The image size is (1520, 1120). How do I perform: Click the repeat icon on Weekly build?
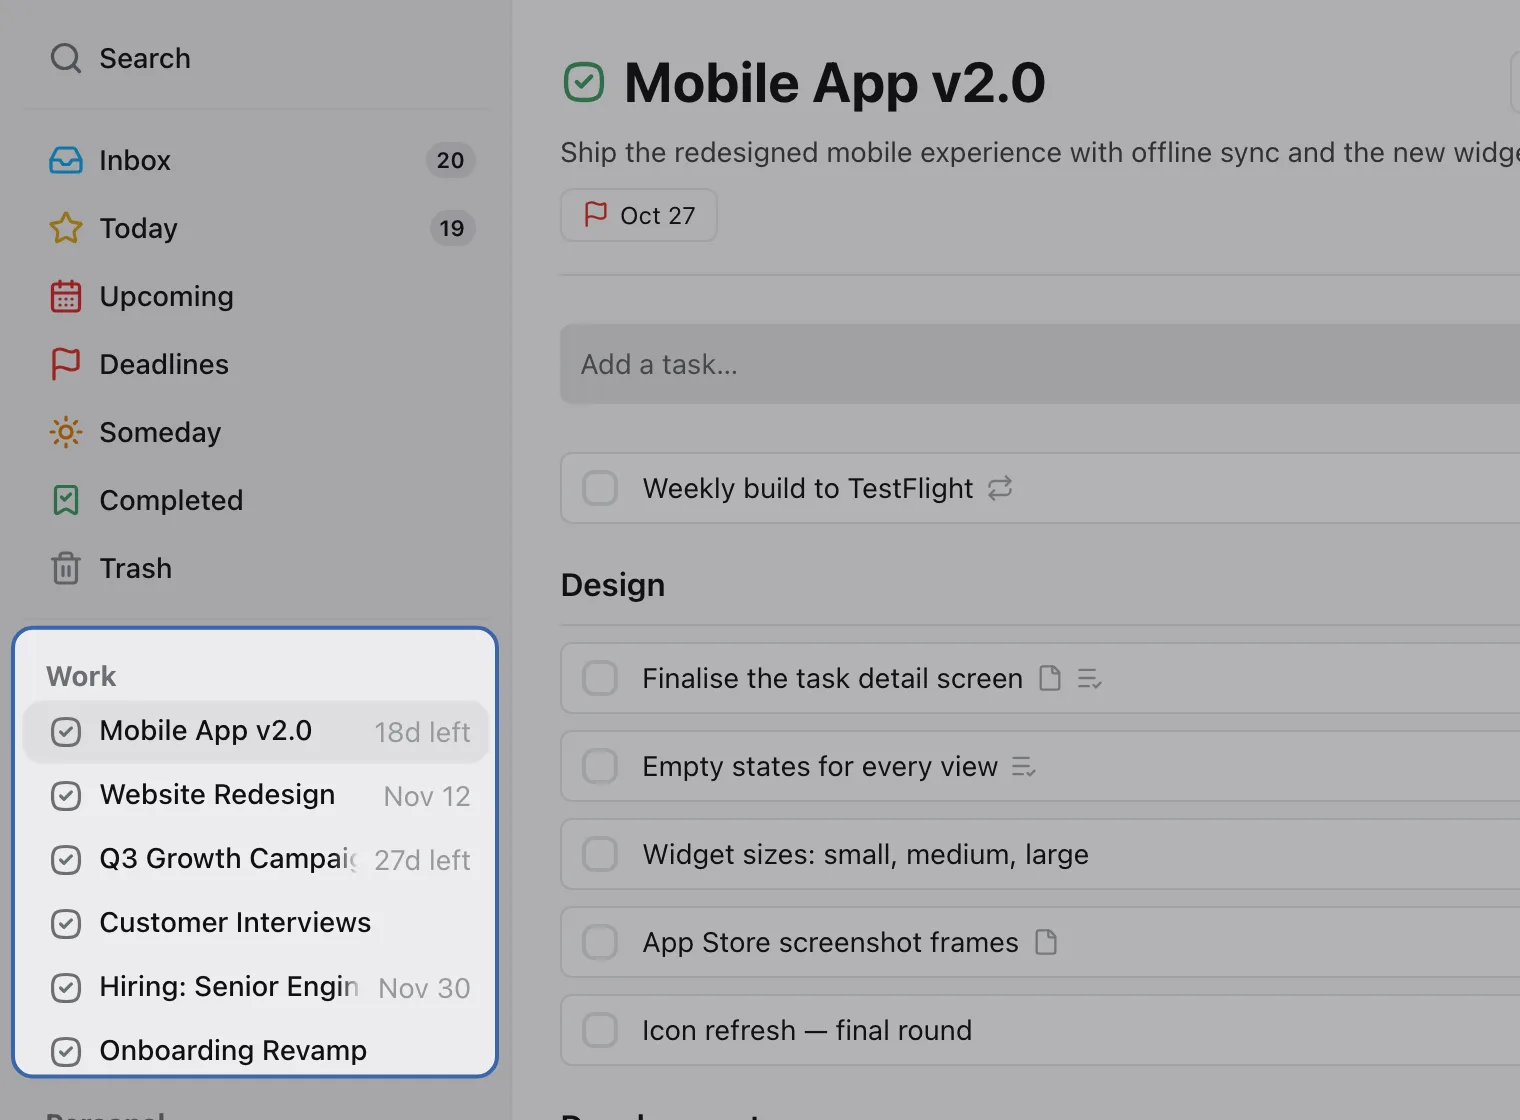point(1000,488)
